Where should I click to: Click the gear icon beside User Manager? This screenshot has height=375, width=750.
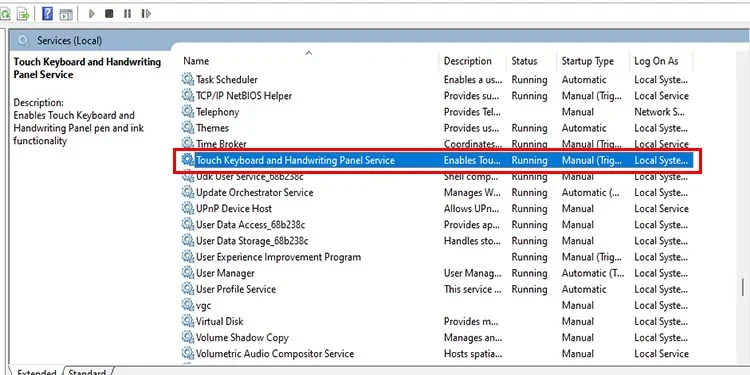[x=188, y=273]
